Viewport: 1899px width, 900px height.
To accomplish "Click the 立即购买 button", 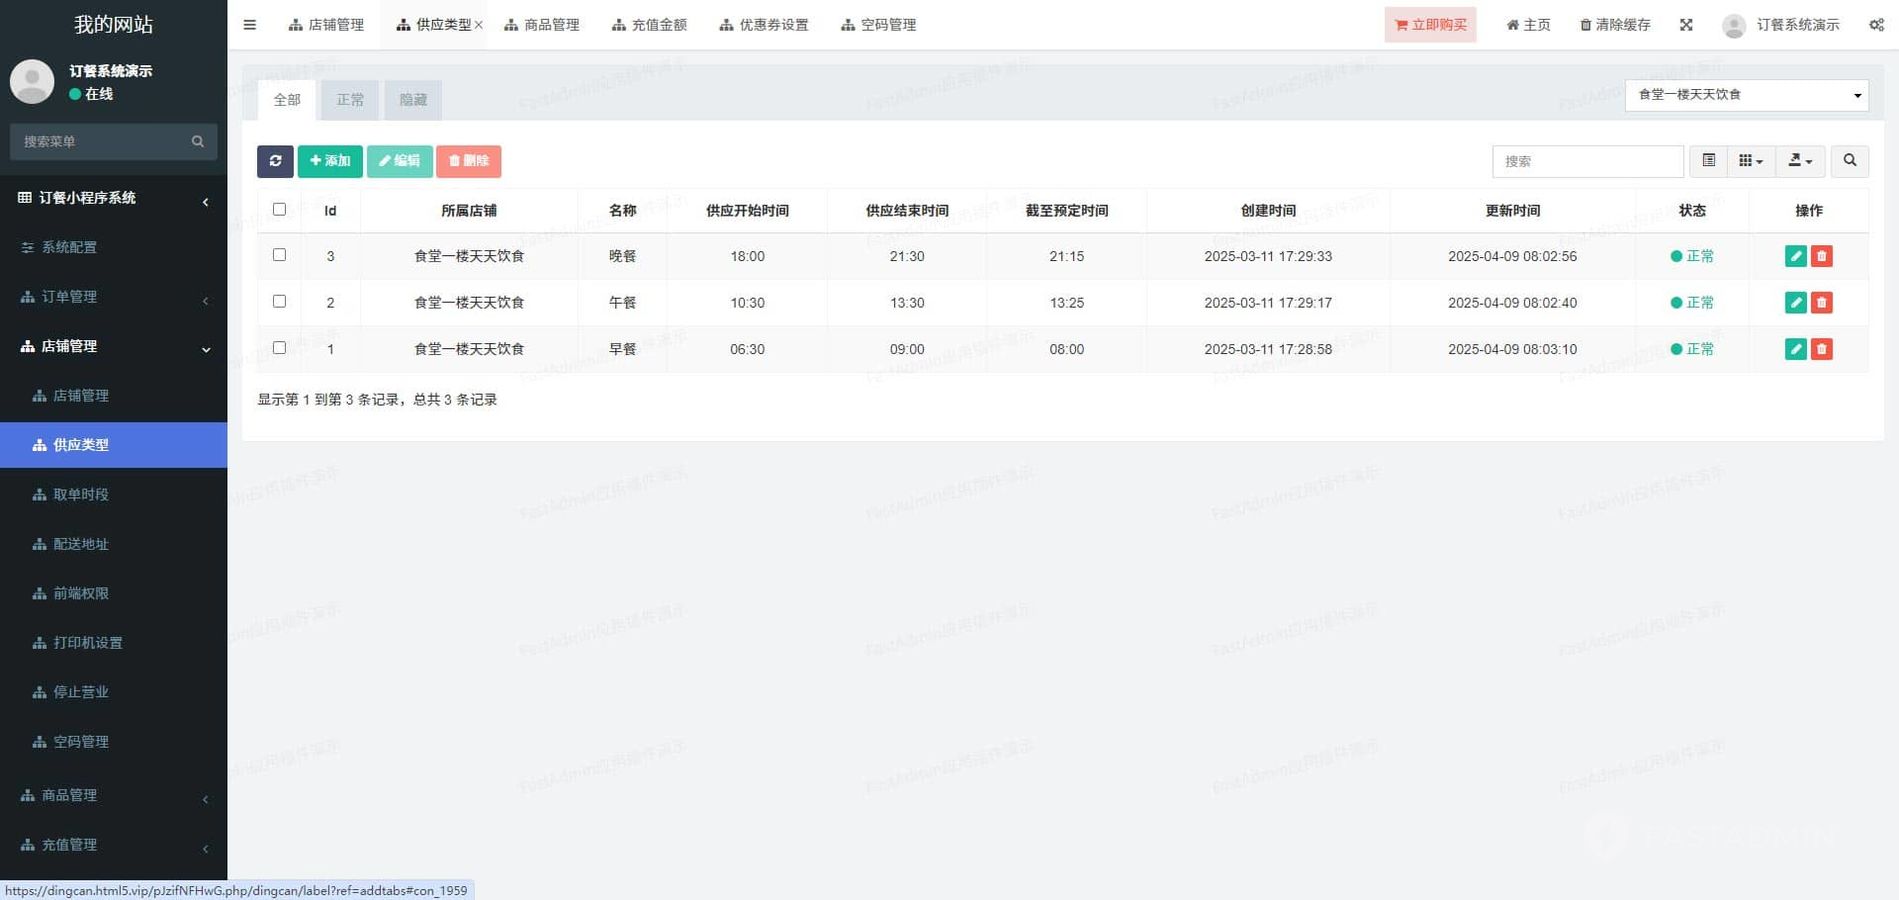I will click(x=1430, y=25).
